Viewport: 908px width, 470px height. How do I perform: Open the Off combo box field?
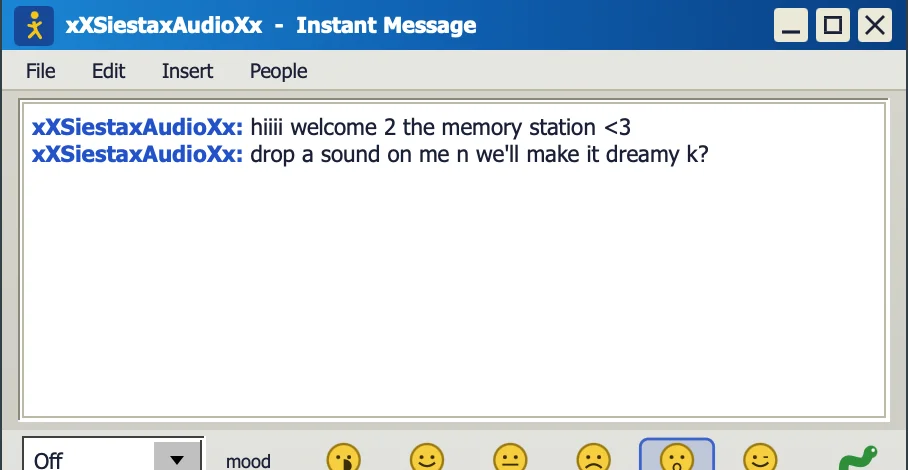pos(113,454)
